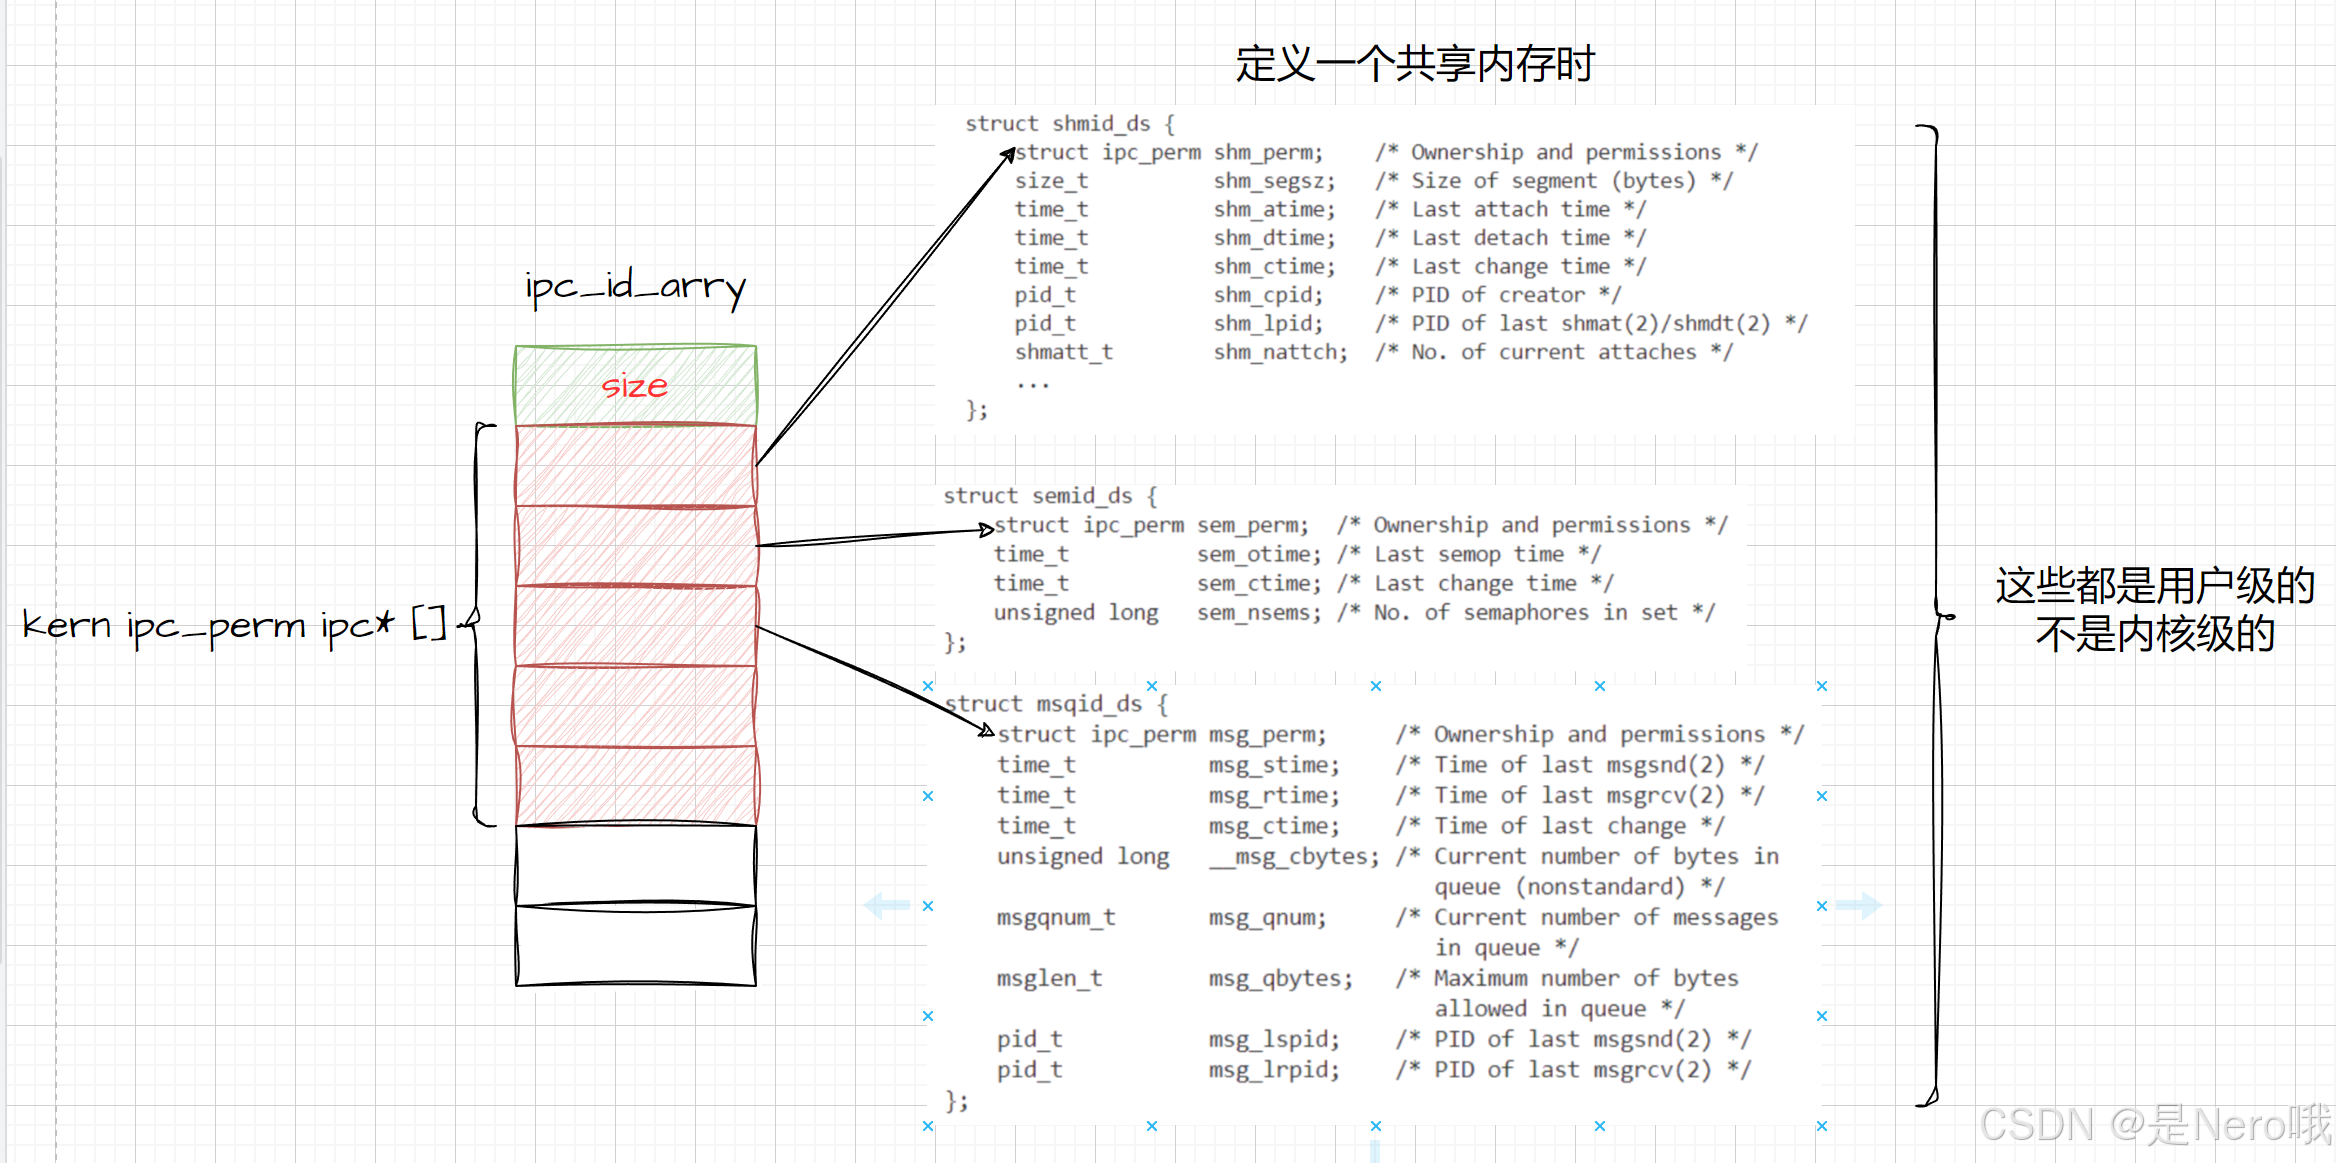Select the bottommost white empty array cell
The width and height of the screenshot is (2336, 1163).
(636, 946)
